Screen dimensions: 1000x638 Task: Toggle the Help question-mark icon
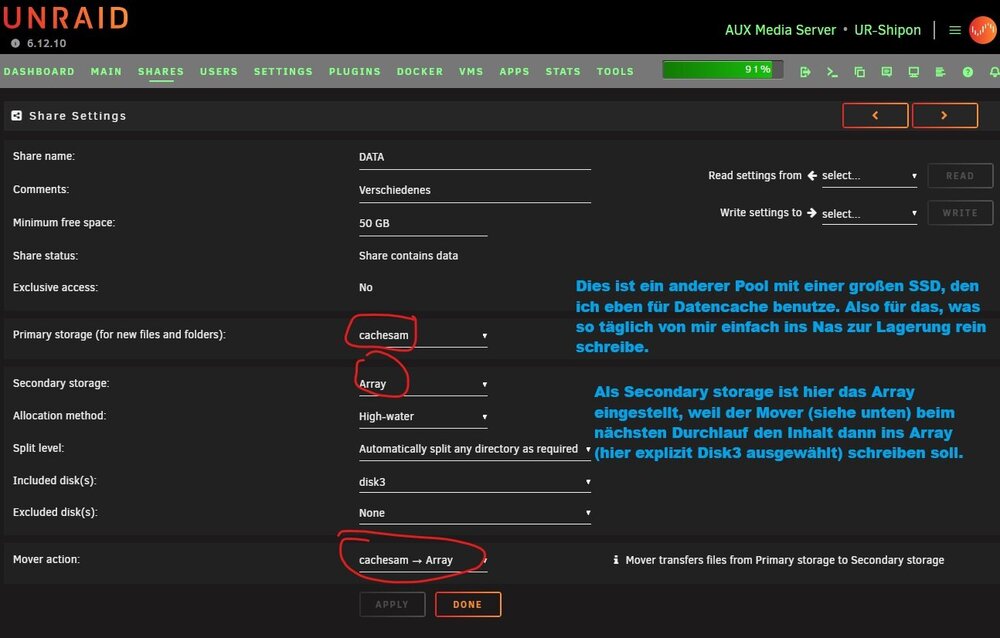click(x=967, y=72)
